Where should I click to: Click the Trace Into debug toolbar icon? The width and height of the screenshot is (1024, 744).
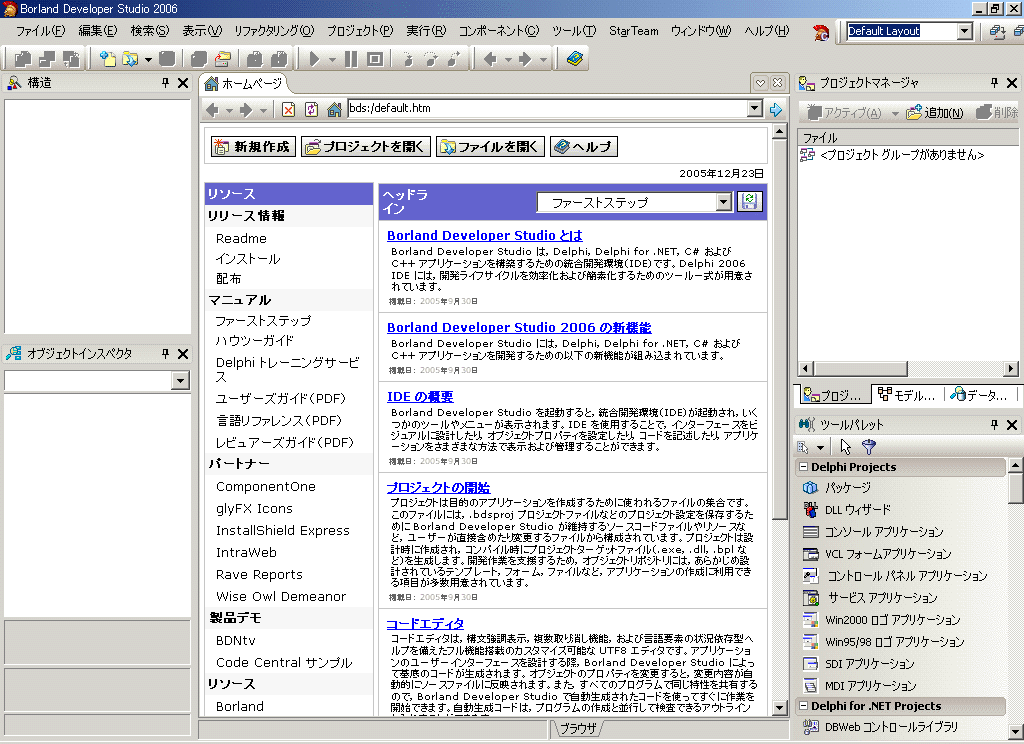tap(408, 59)
